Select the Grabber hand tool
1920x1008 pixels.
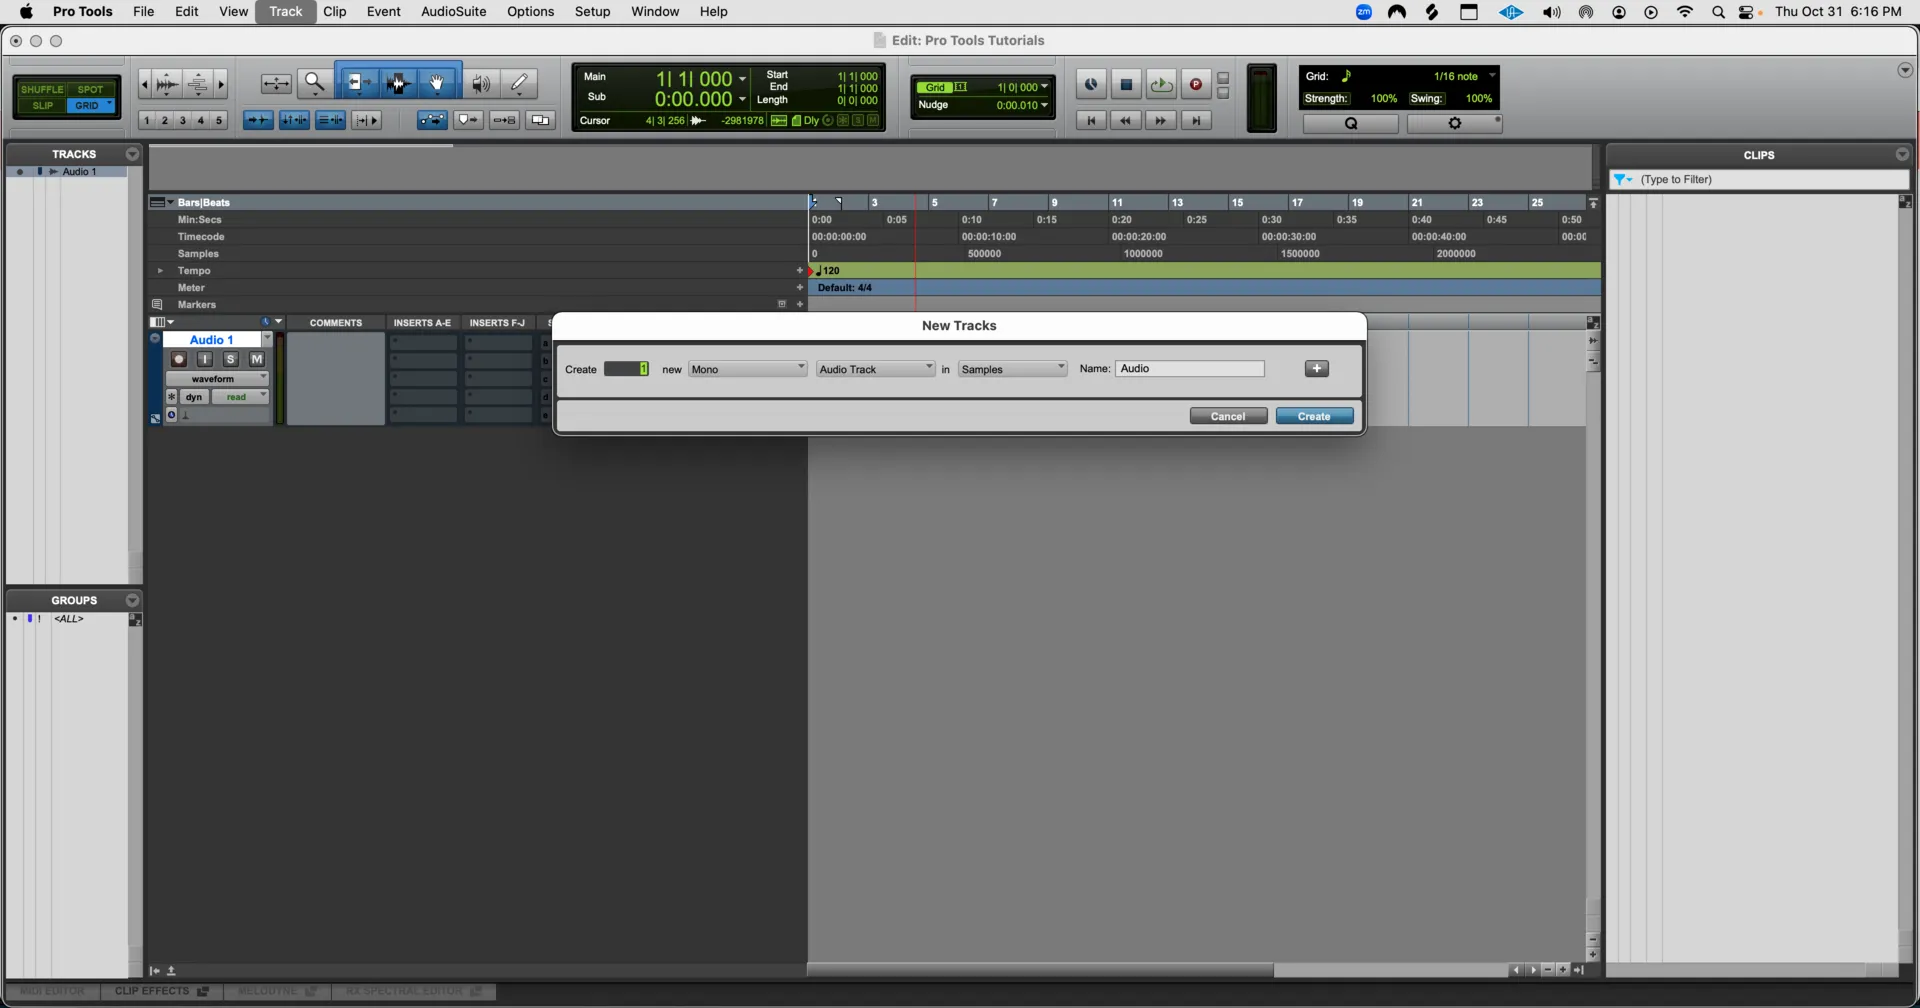[x=437, y=83]
